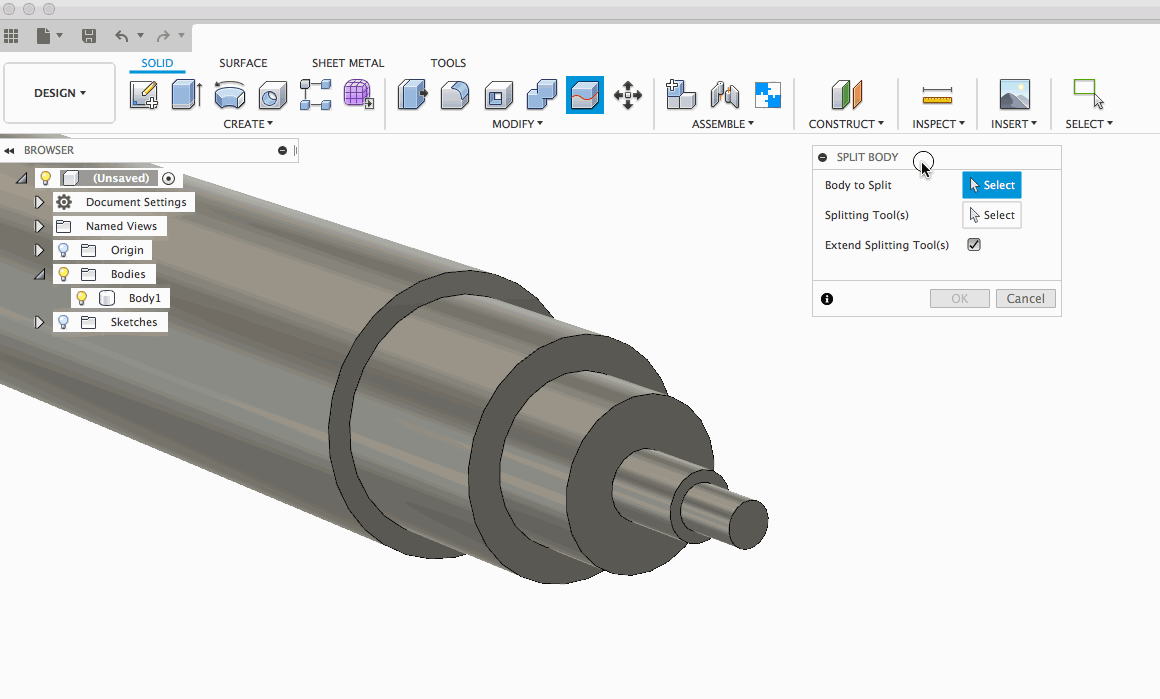Toggle Sketches folder visibility lightbulb

point(64,322)
